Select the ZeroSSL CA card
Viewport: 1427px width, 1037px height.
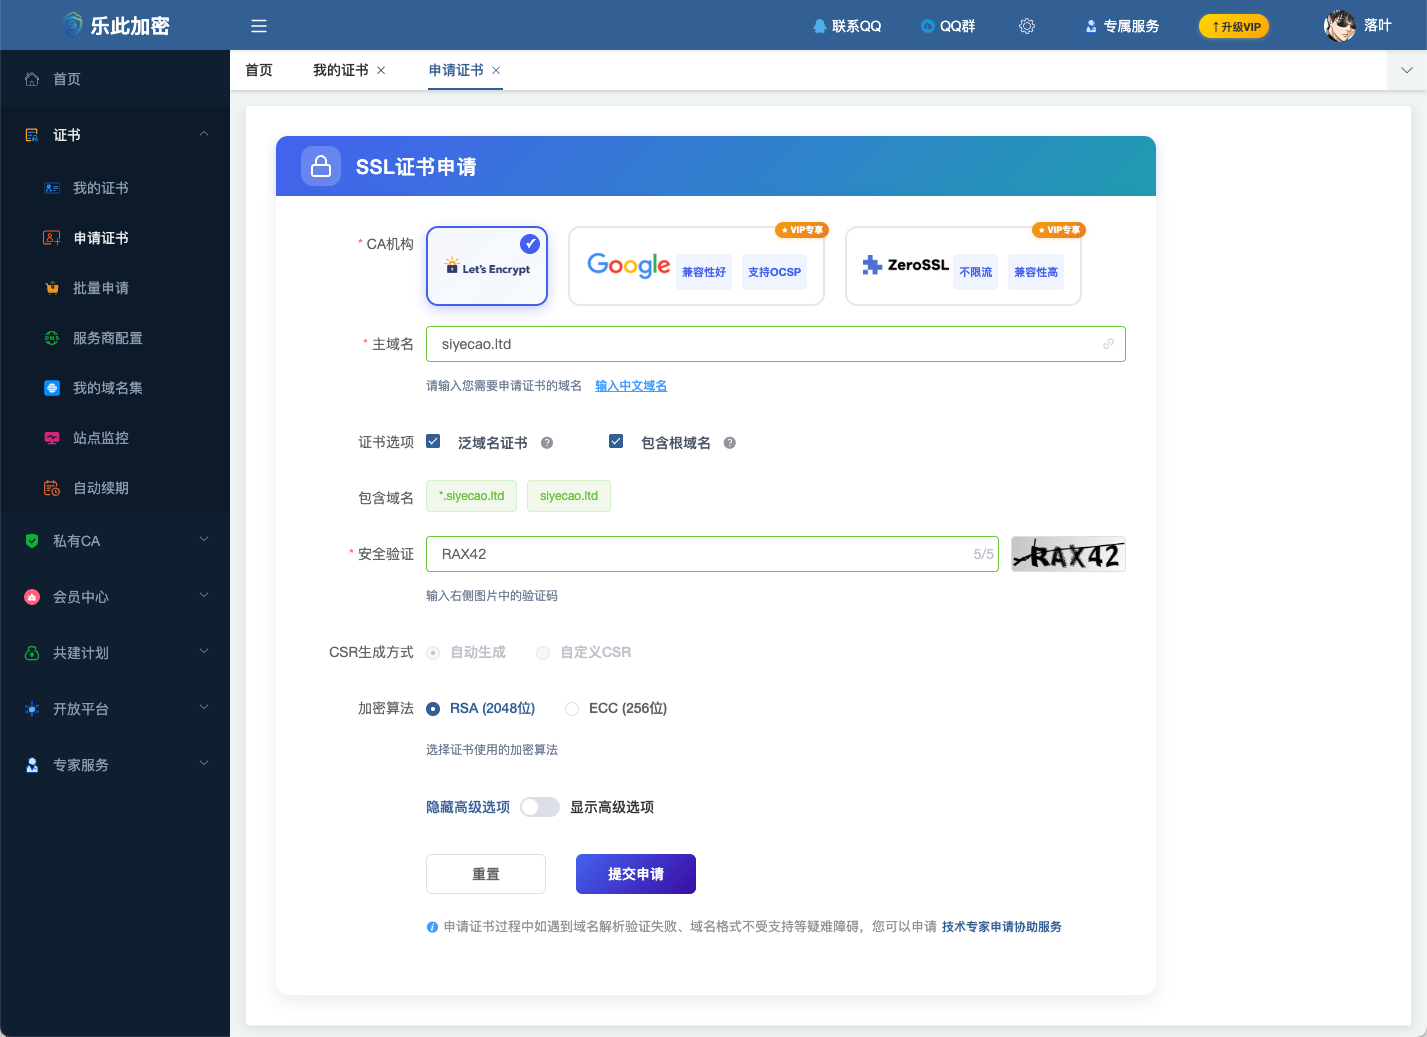pos(963,266)
